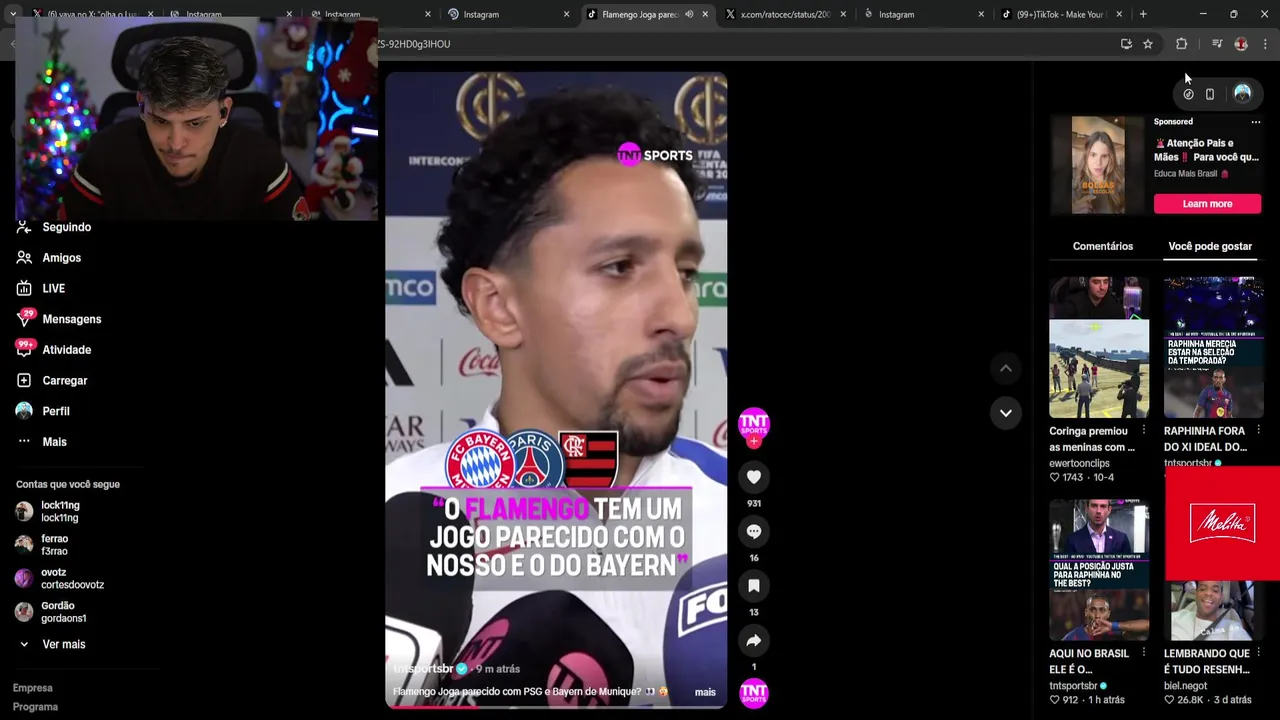Image resolution: width=1280 pixels, height=720 pixels.
Task: Expand caption with mais
Action: (x=705, y=692)
